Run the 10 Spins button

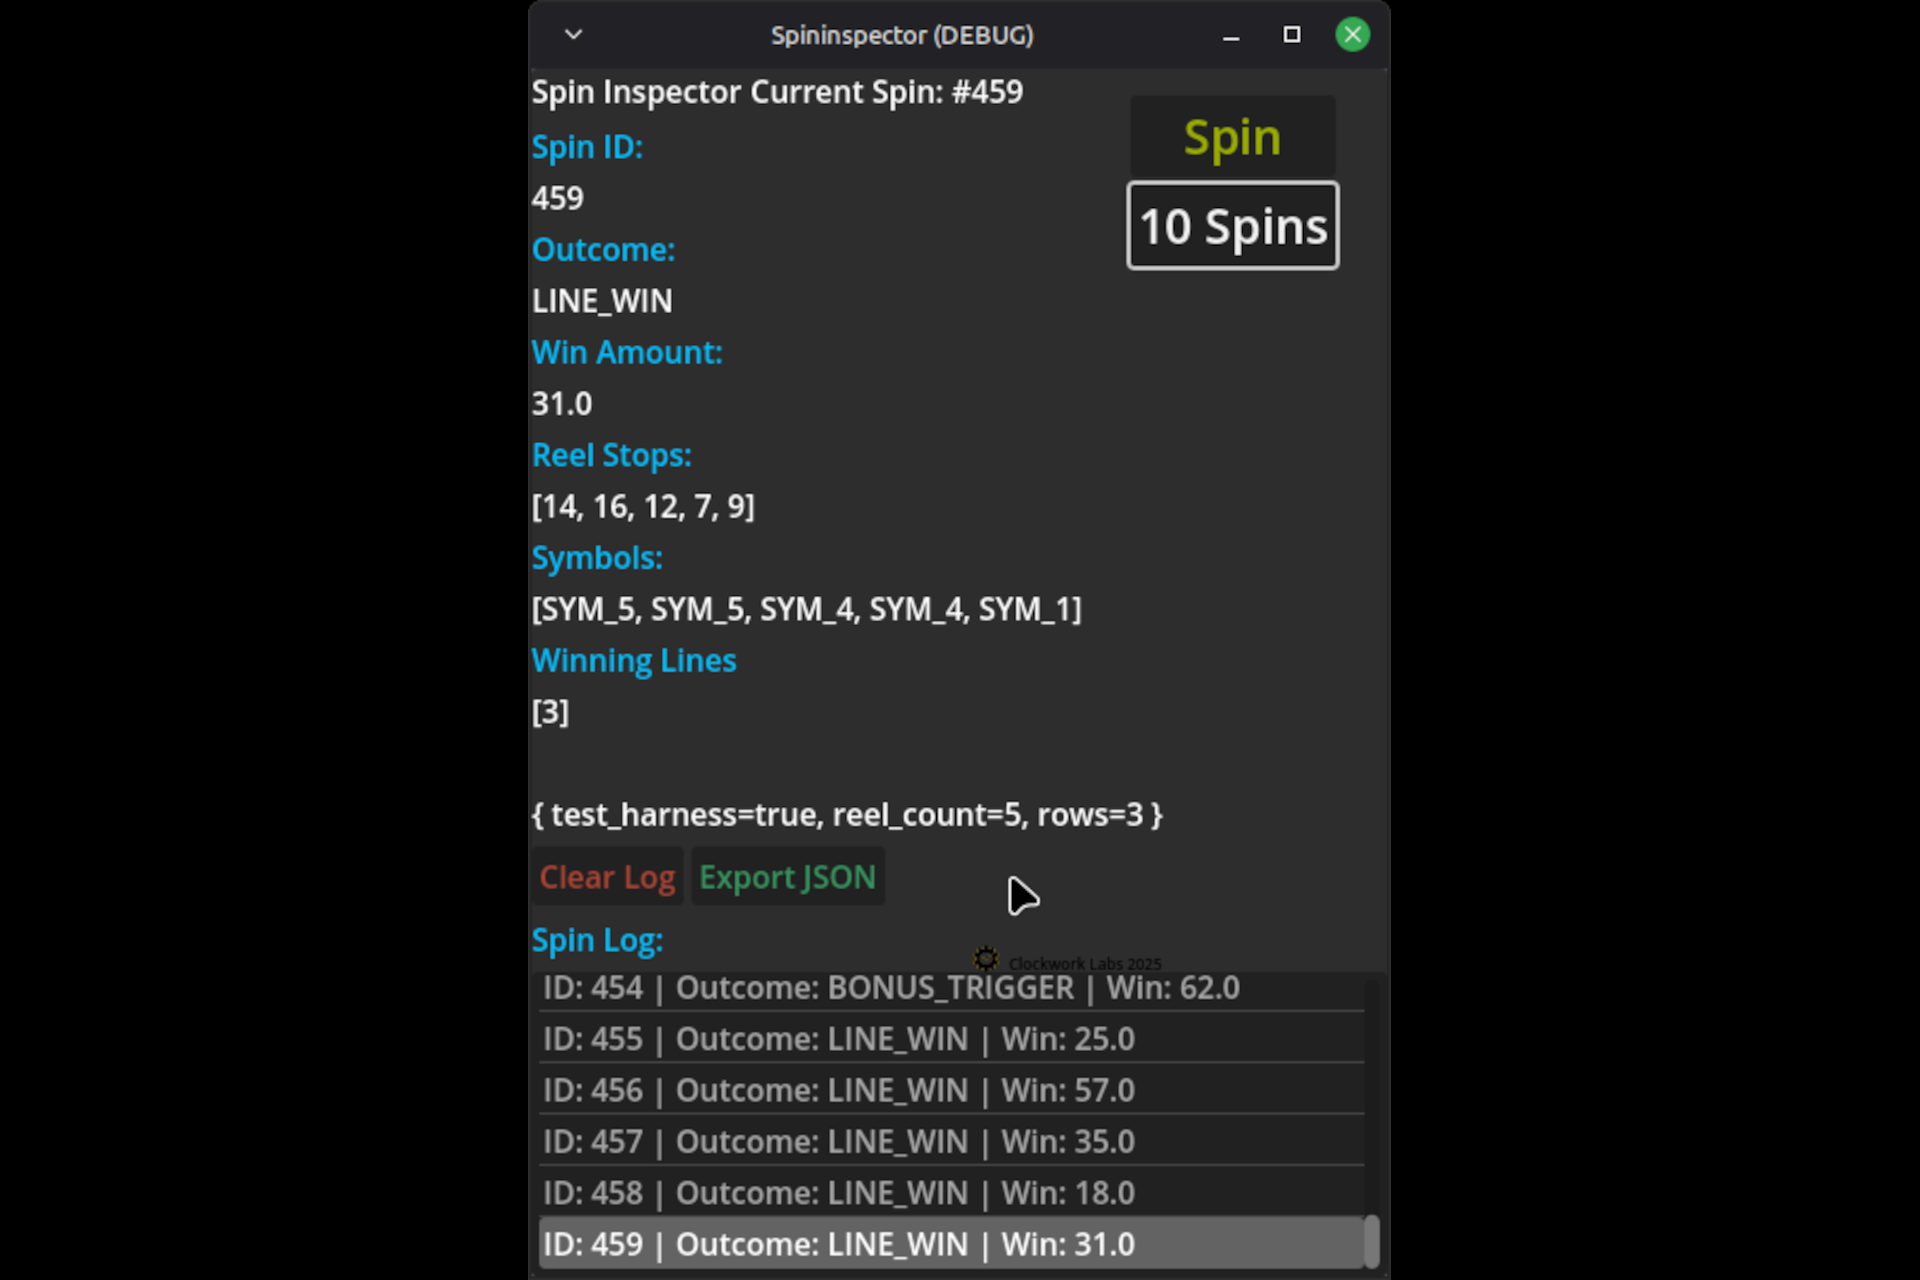coord(1232,226)
